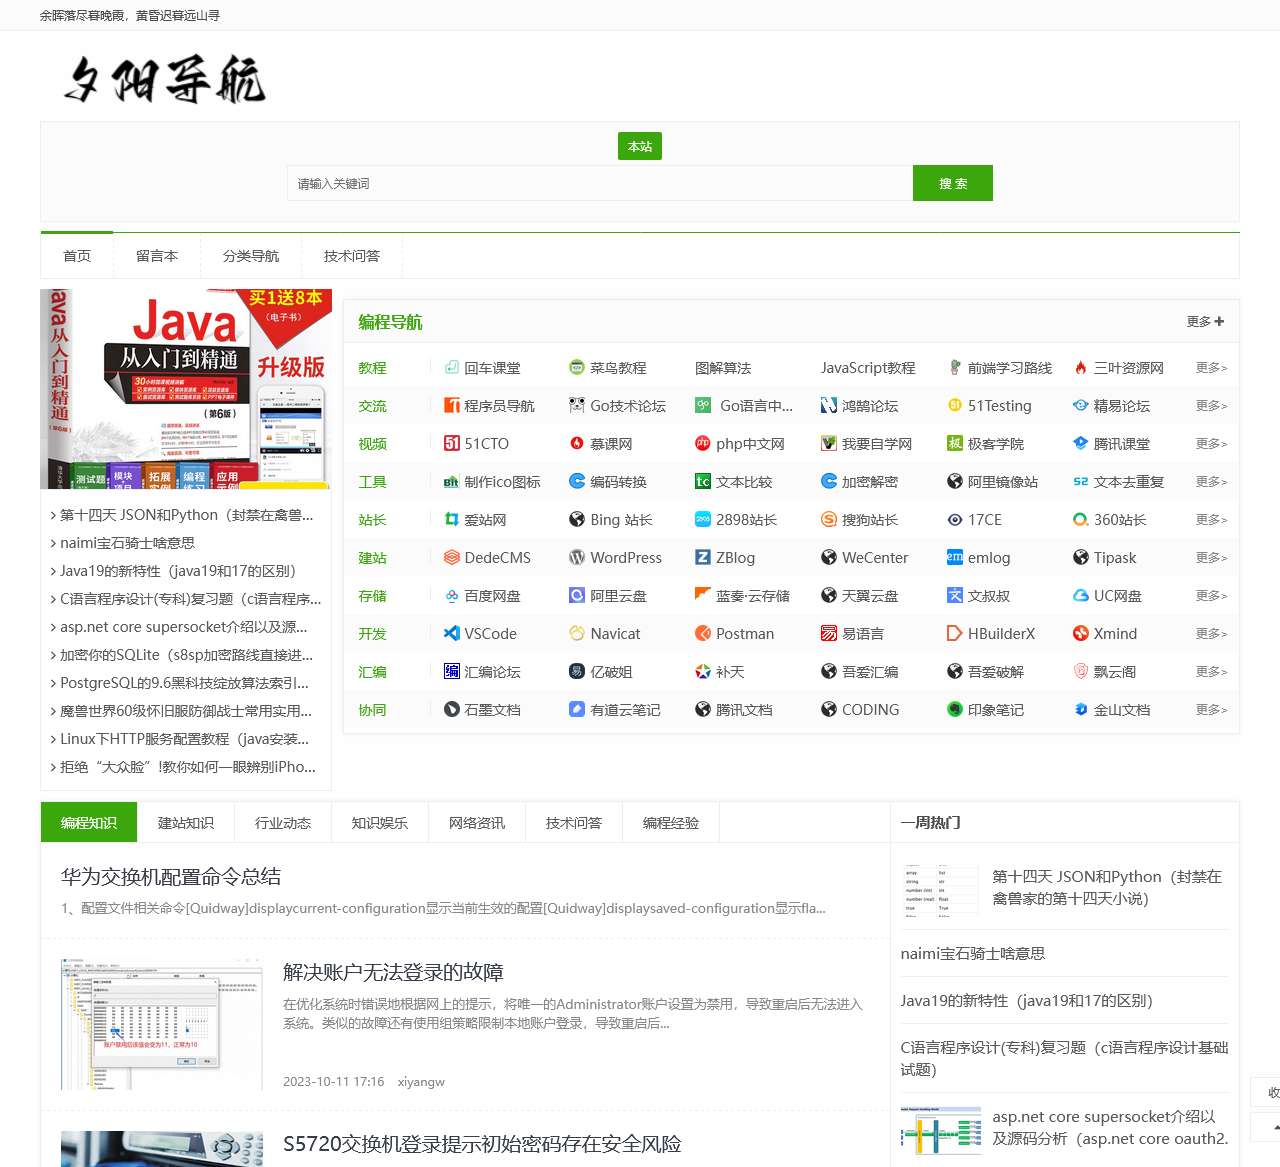Click the 爱站网 icon

tap(452, 520)
